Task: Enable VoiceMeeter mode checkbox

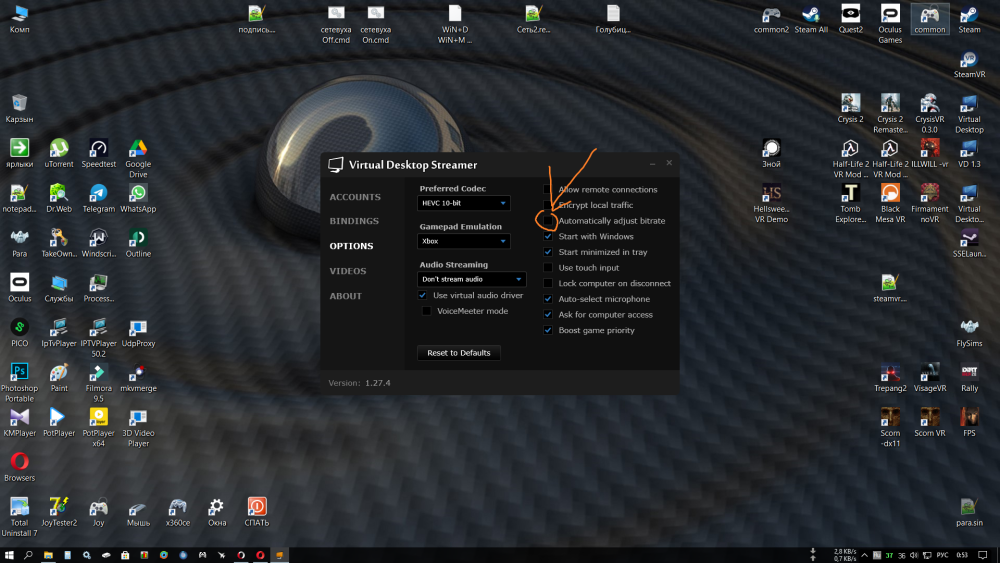Action: point(427,311)
